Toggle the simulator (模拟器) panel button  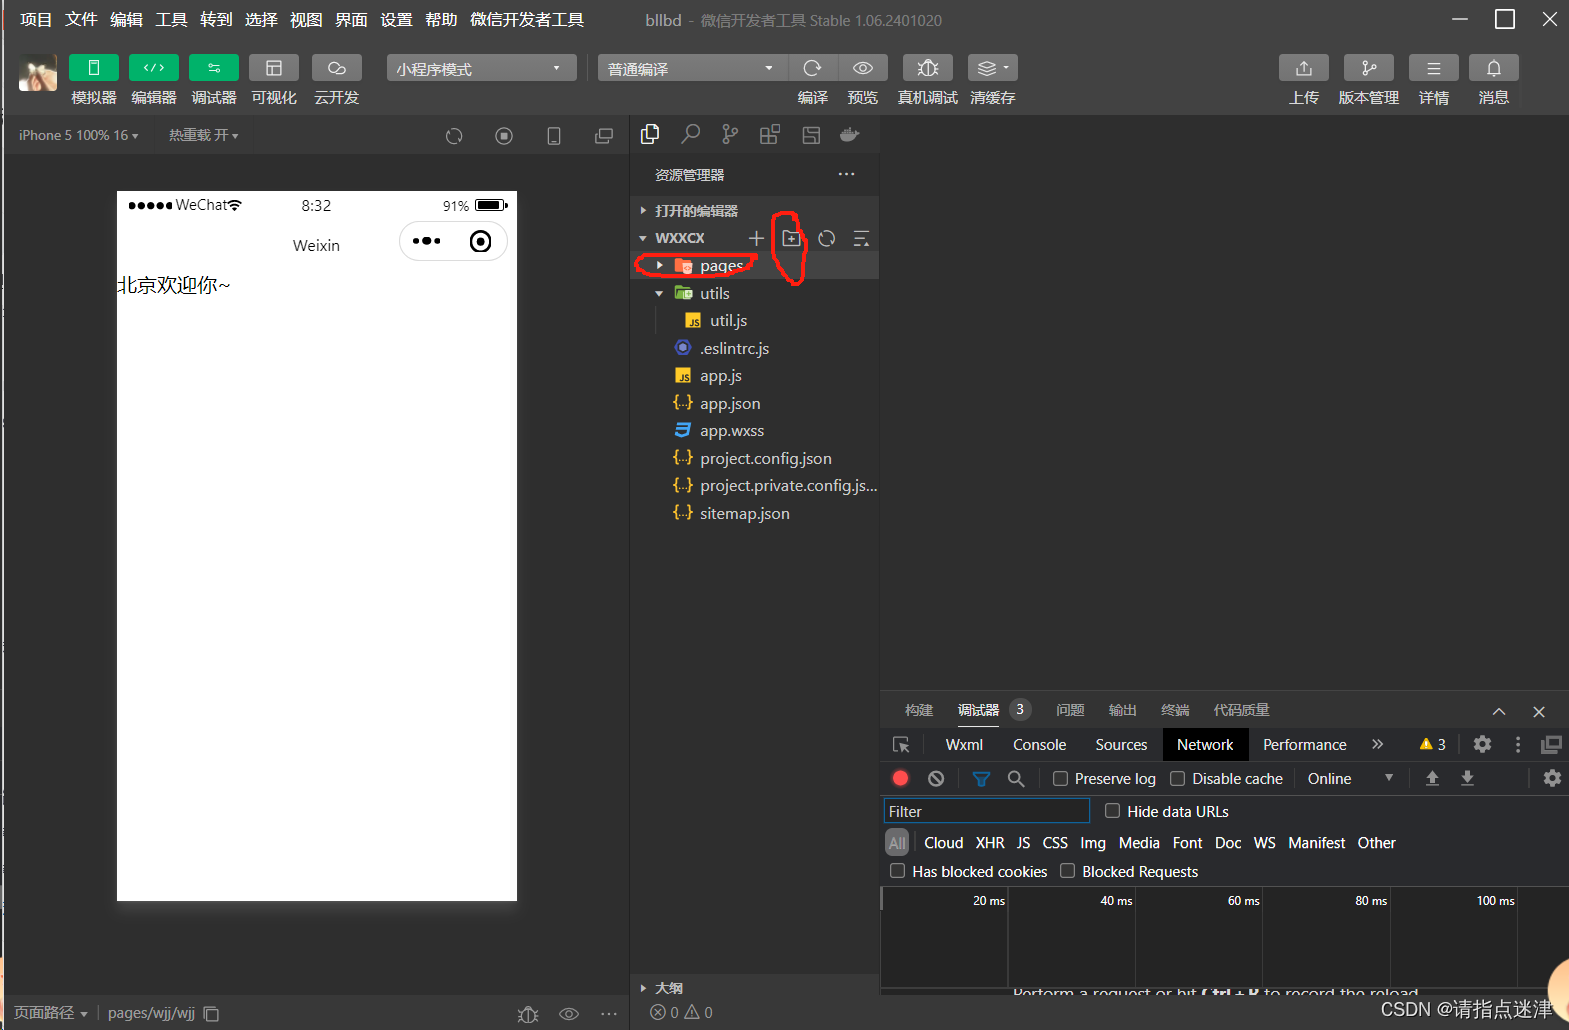coord(94,68)
